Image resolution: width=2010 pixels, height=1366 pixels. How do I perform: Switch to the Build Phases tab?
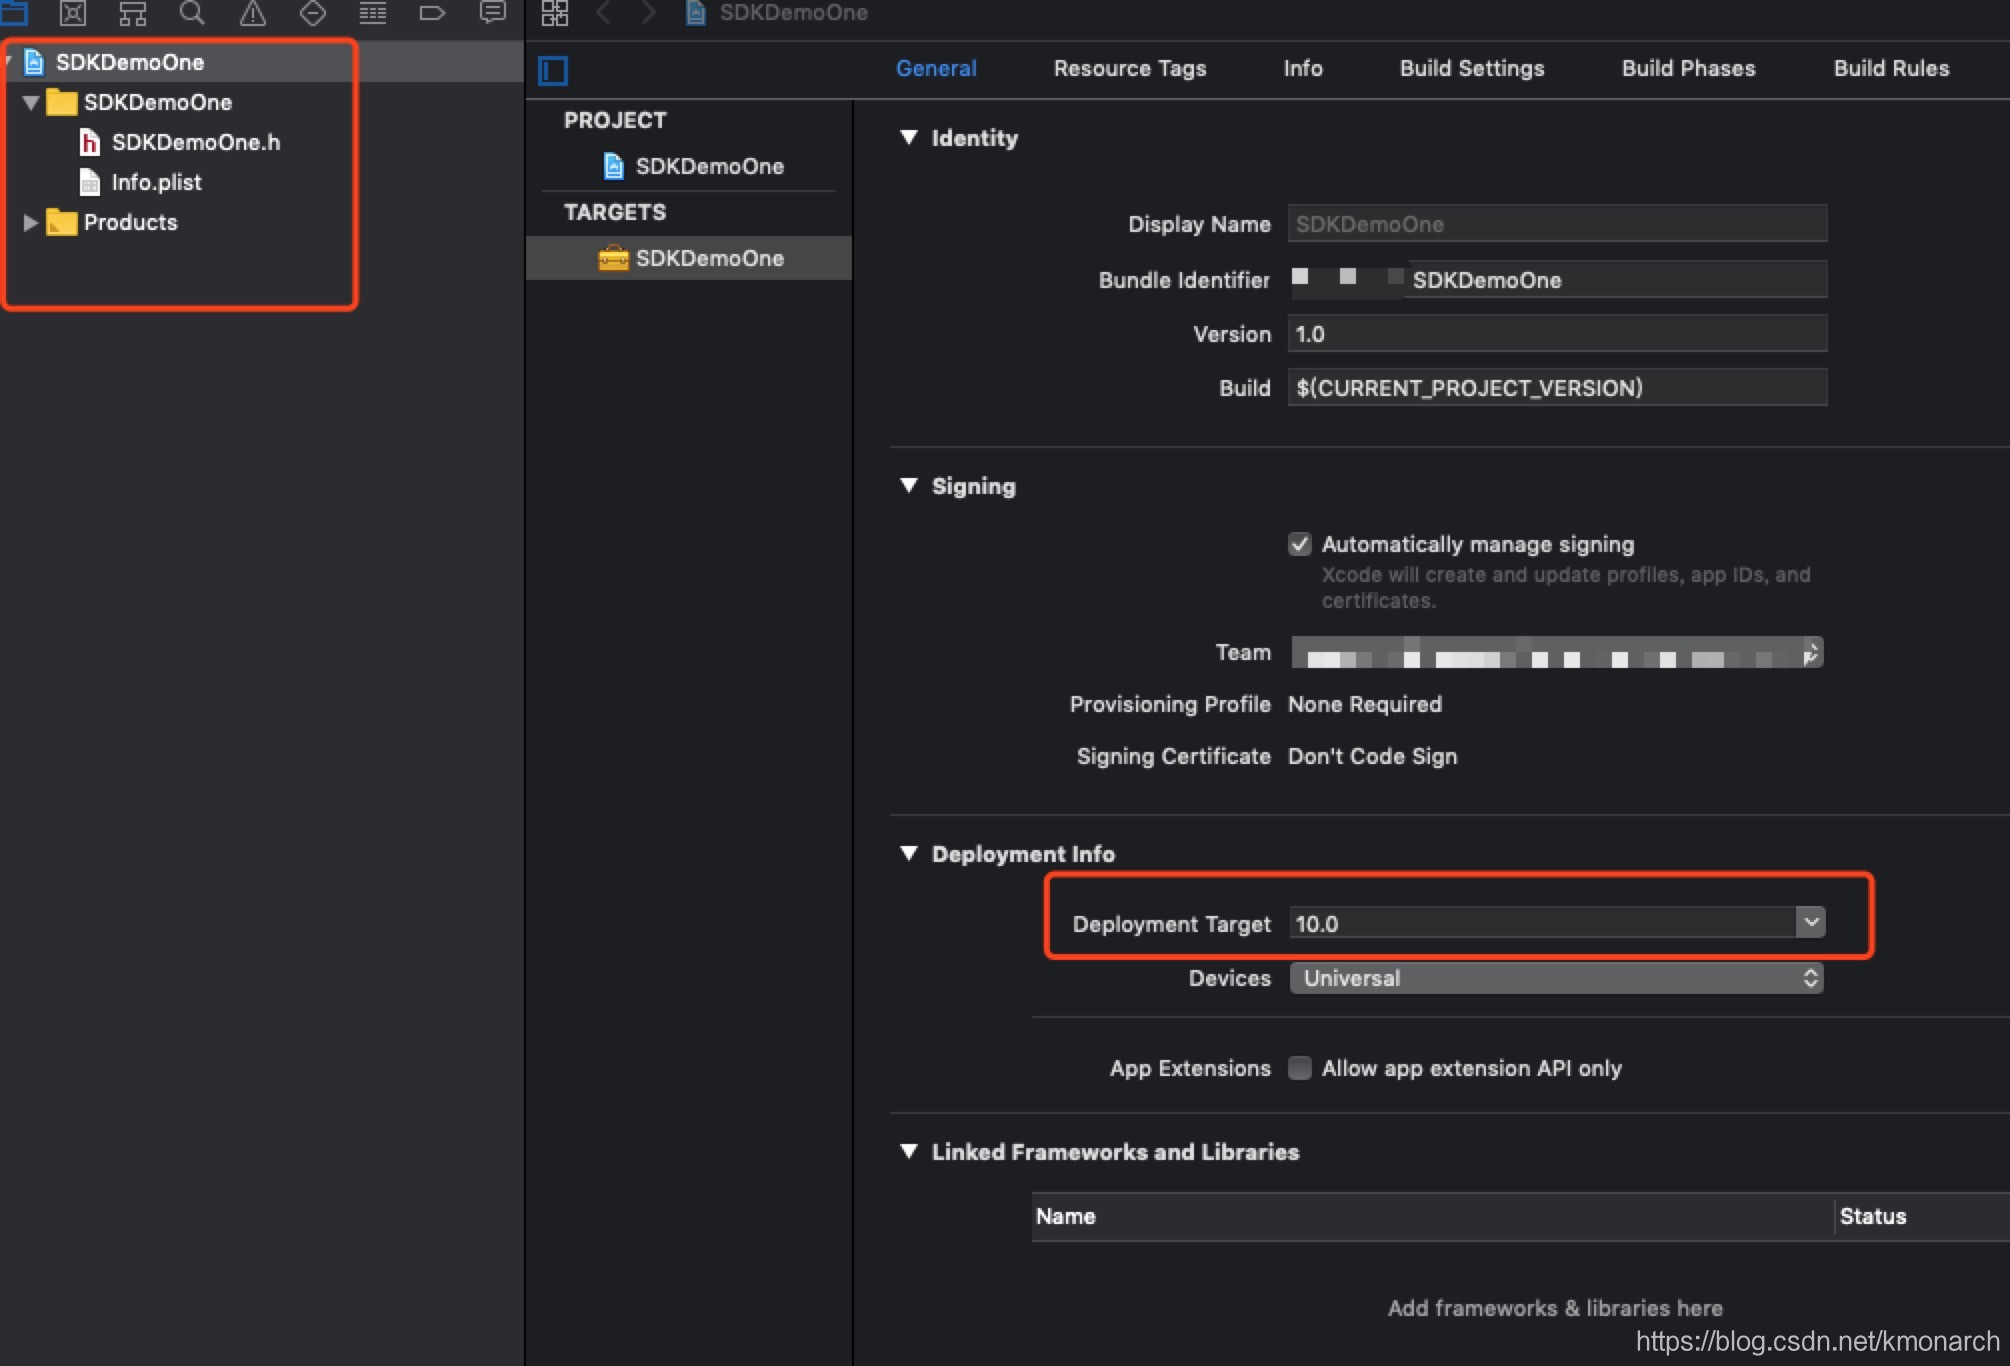[x=1688, y=68]
